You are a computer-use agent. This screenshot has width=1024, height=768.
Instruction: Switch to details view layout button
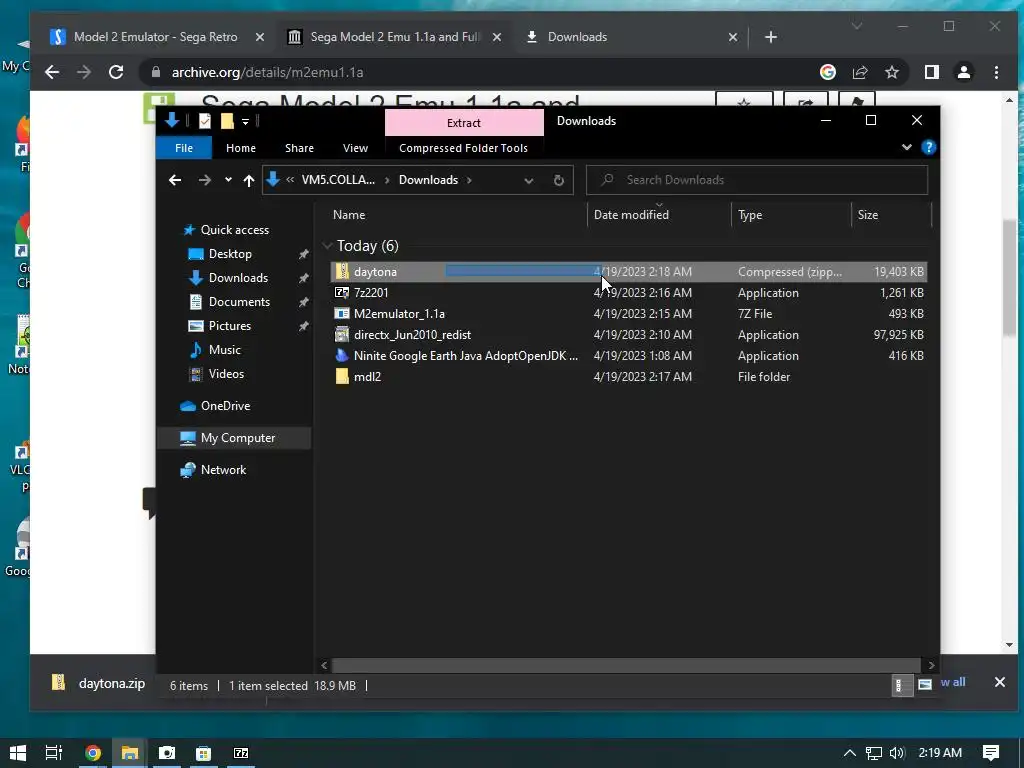pos(902,685)
